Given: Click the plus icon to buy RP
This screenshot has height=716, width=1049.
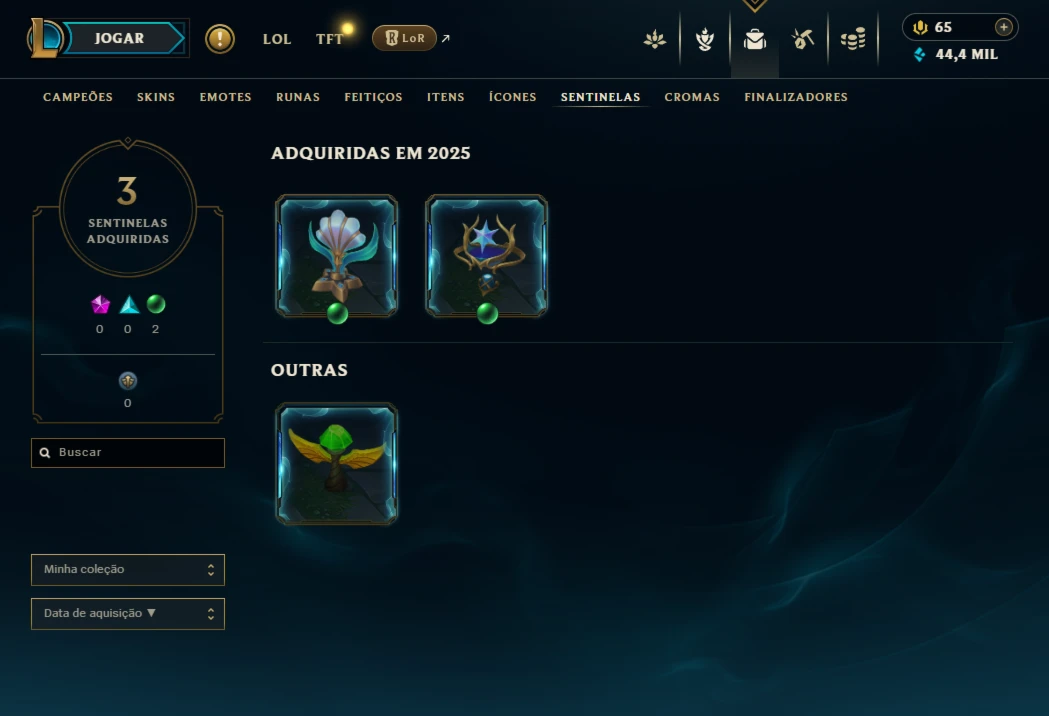Looking at the screenshot, I should [x=1004, y=27].
